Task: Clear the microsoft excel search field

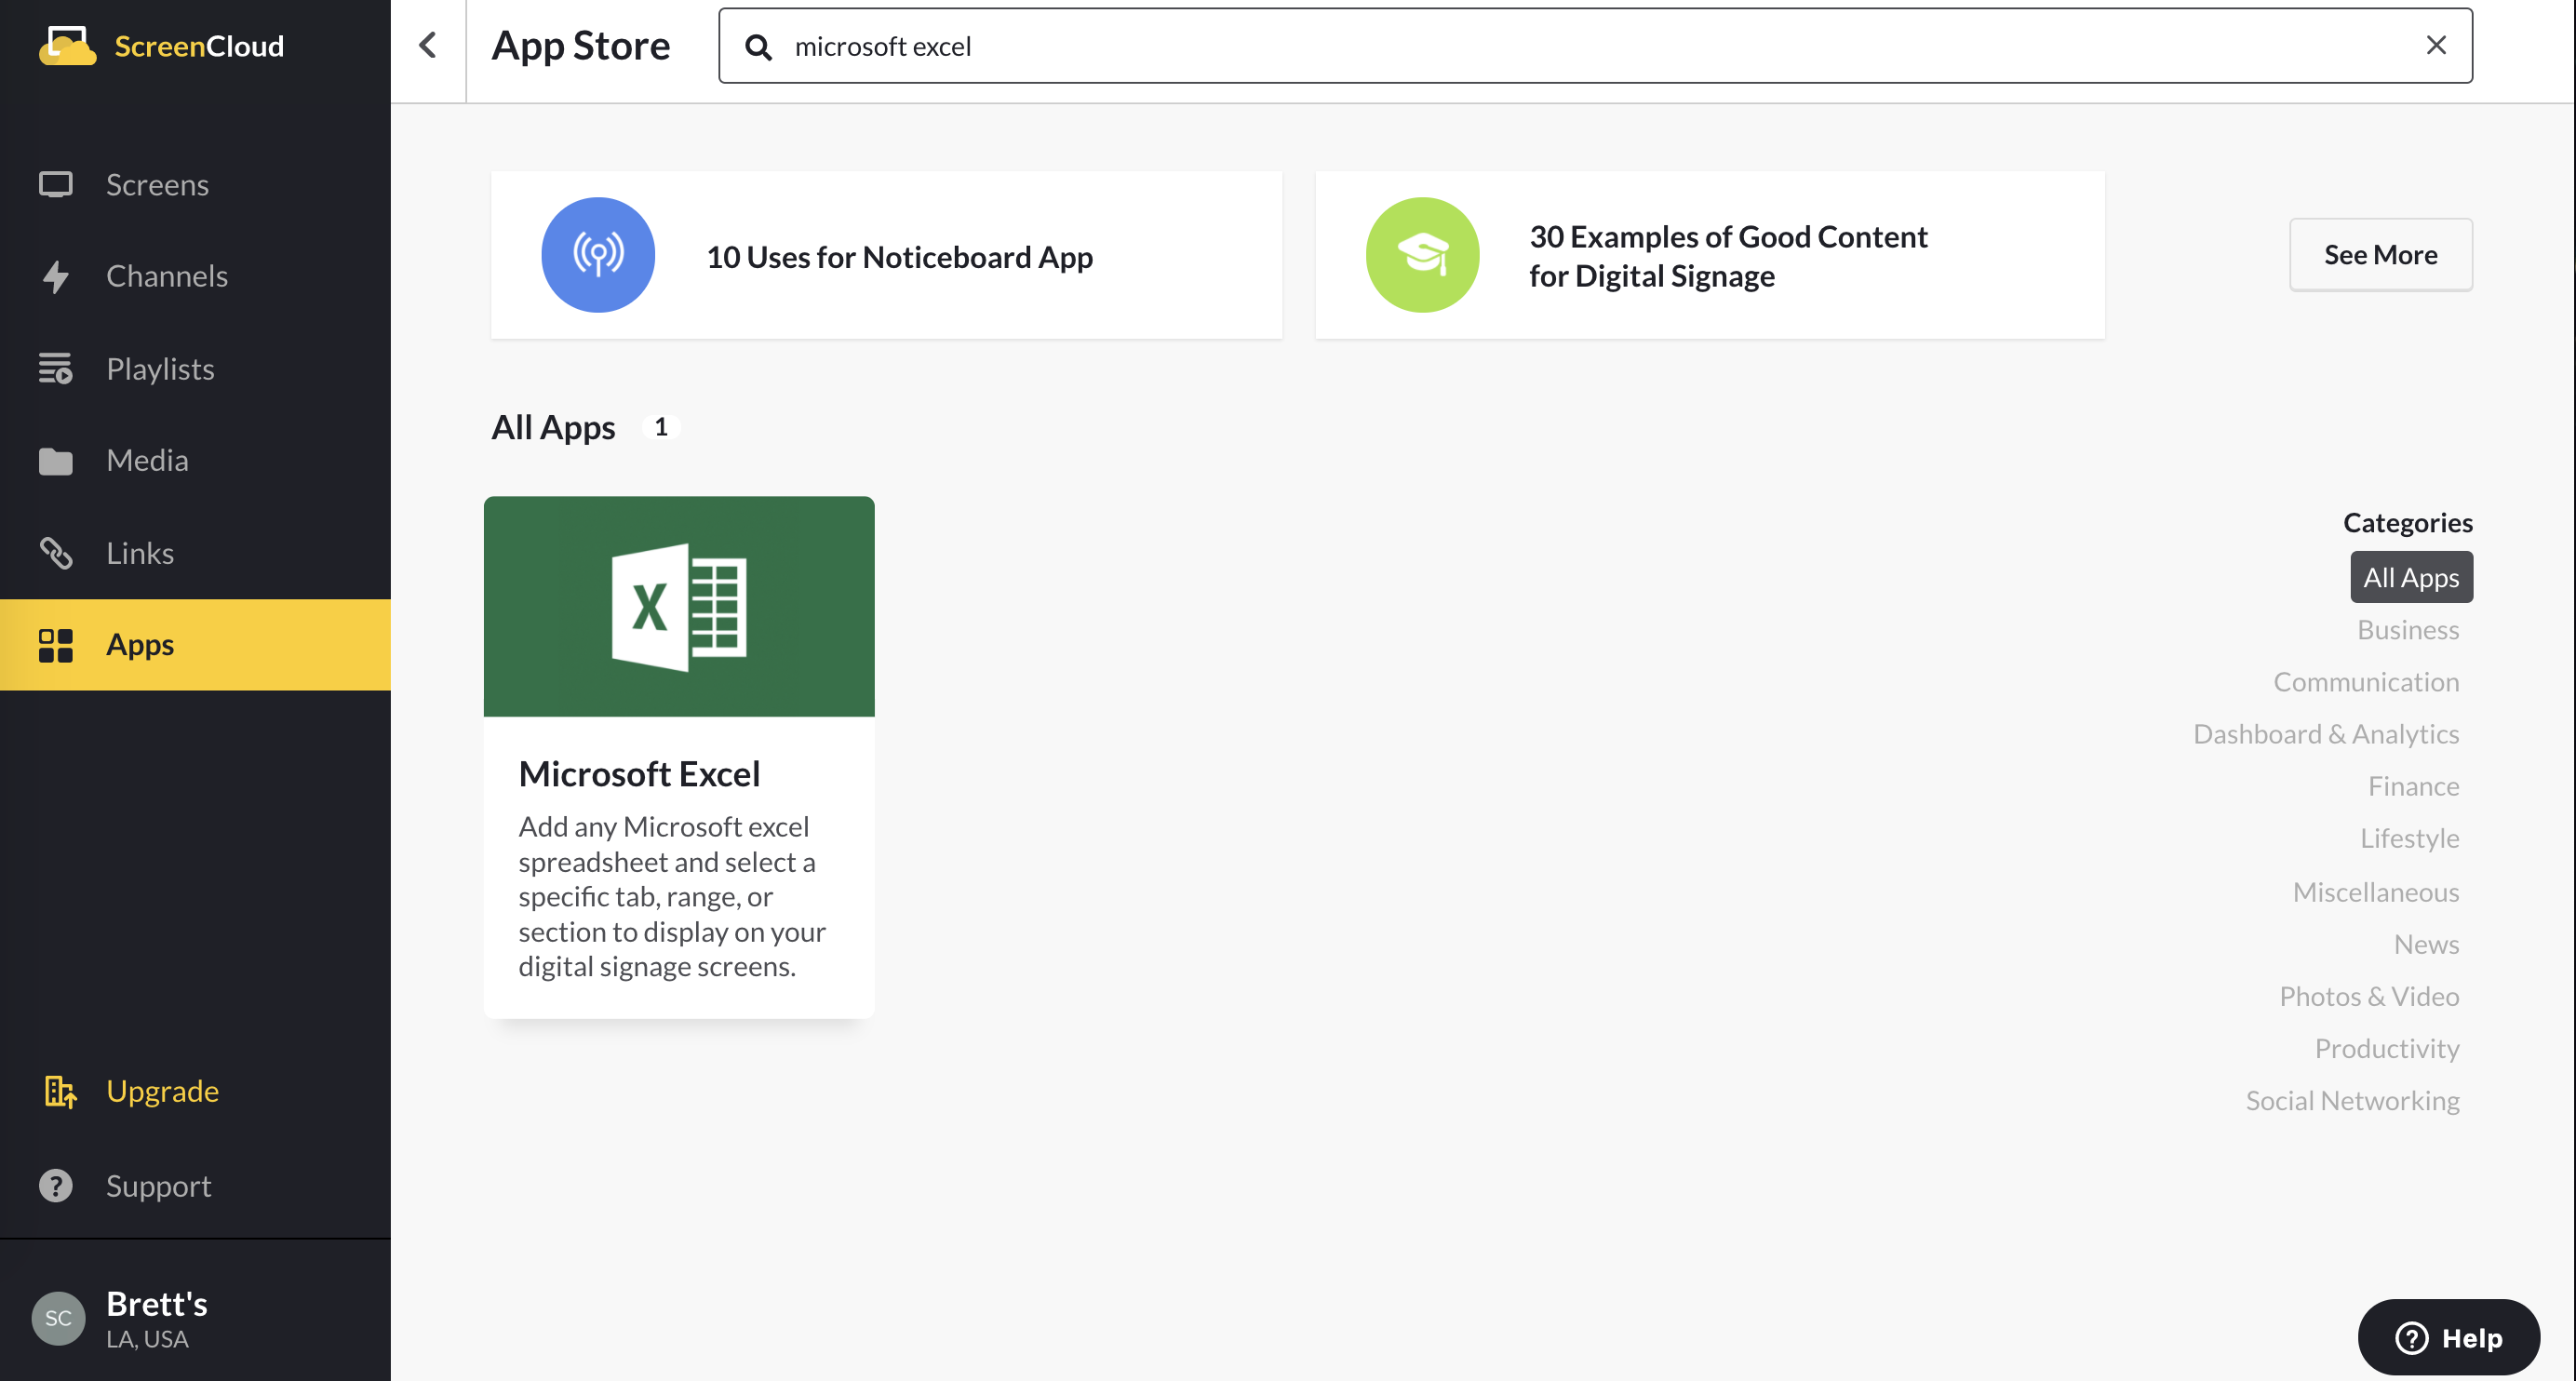Action: [2440, 46]
